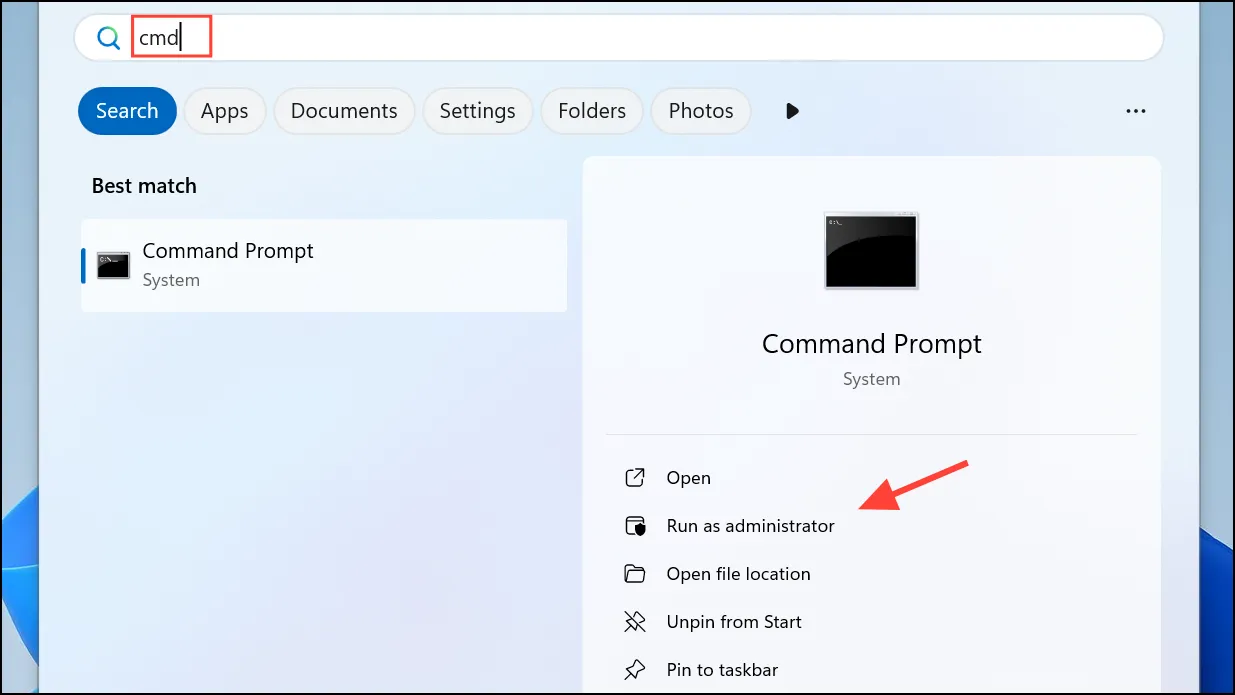
Task: Choose Run as administrator
Action: tap(750, 525)
